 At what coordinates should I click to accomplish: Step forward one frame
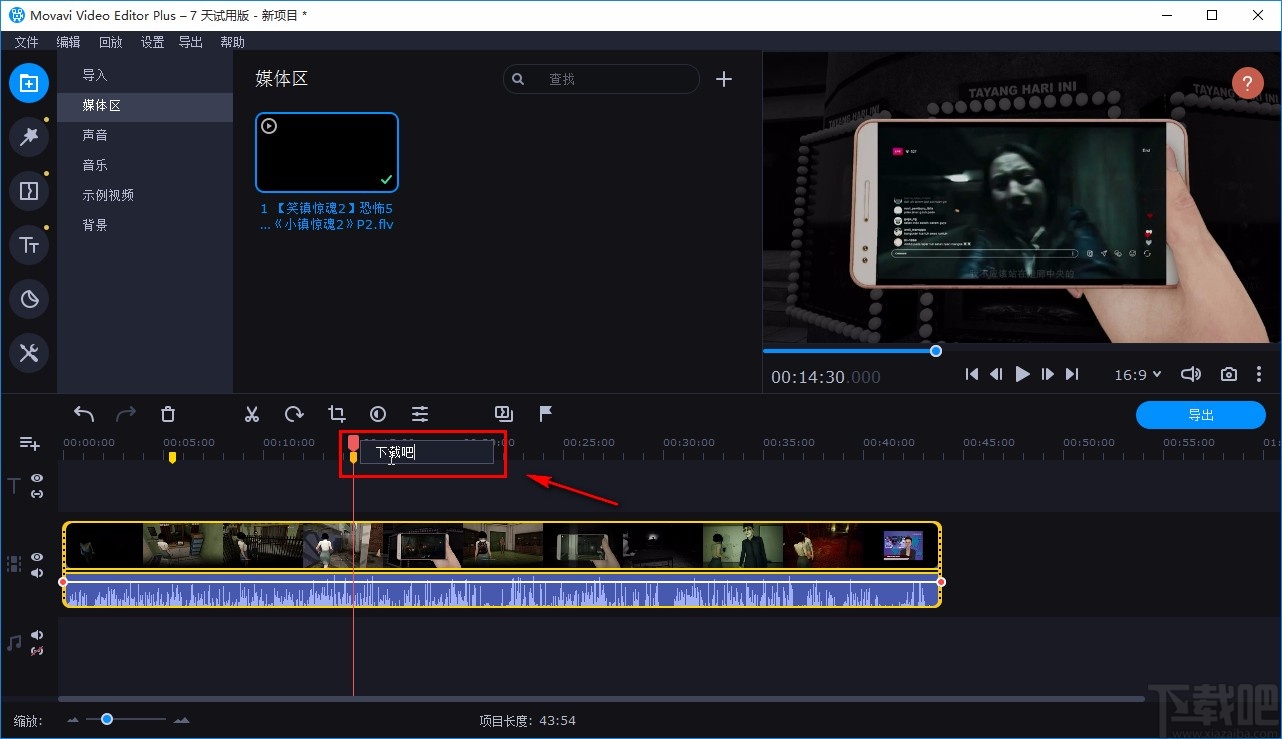1047,374
